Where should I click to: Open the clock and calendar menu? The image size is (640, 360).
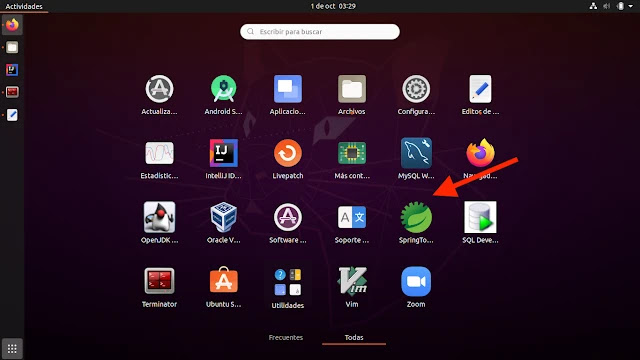(333, 6)
